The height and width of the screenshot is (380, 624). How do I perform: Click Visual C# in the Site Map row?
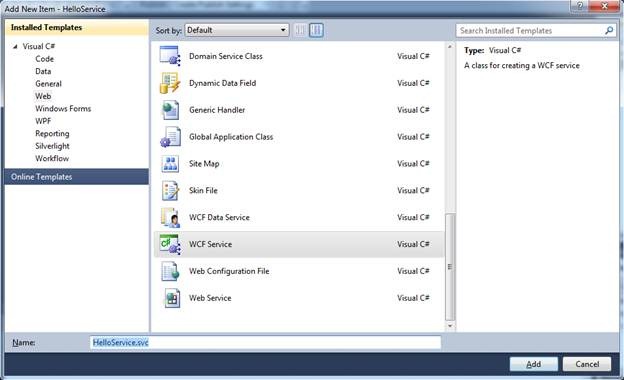pos(413,164)
